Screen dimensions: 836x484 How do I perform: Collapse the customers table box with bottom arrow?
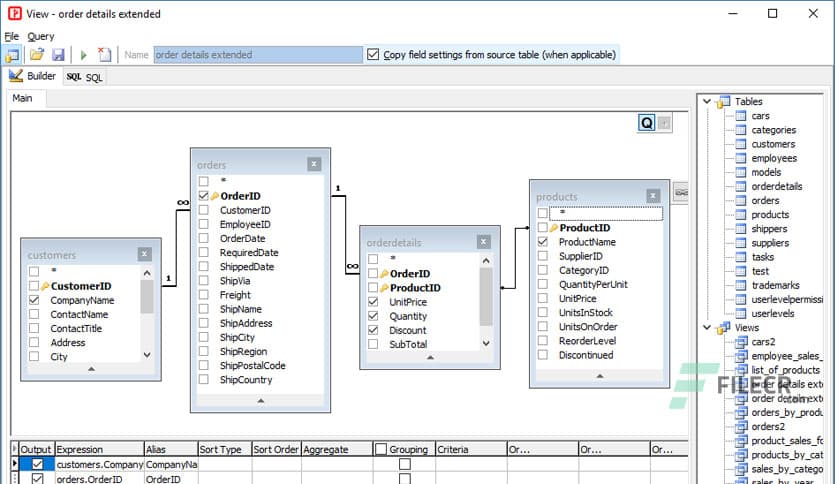pos(91,368)
